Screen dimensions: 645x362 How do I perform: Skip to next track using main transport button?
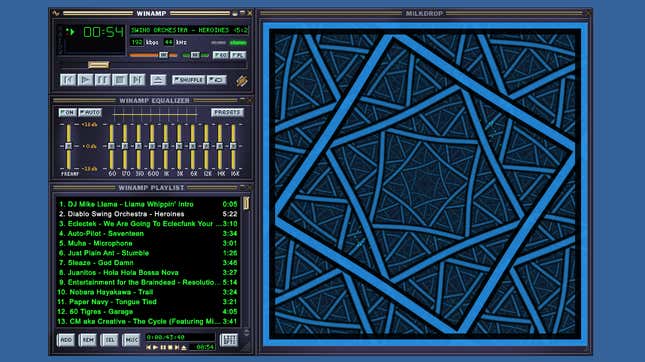(x=137, y=79)
